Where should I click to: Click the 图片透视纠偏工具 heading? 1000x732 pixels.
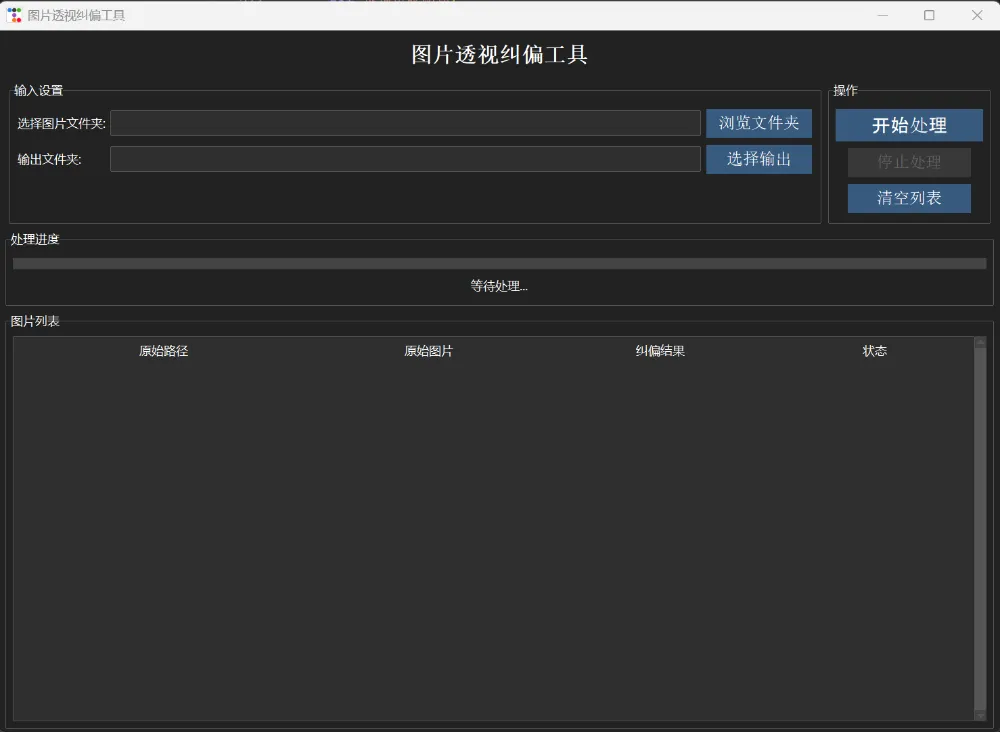pos(499,55)
